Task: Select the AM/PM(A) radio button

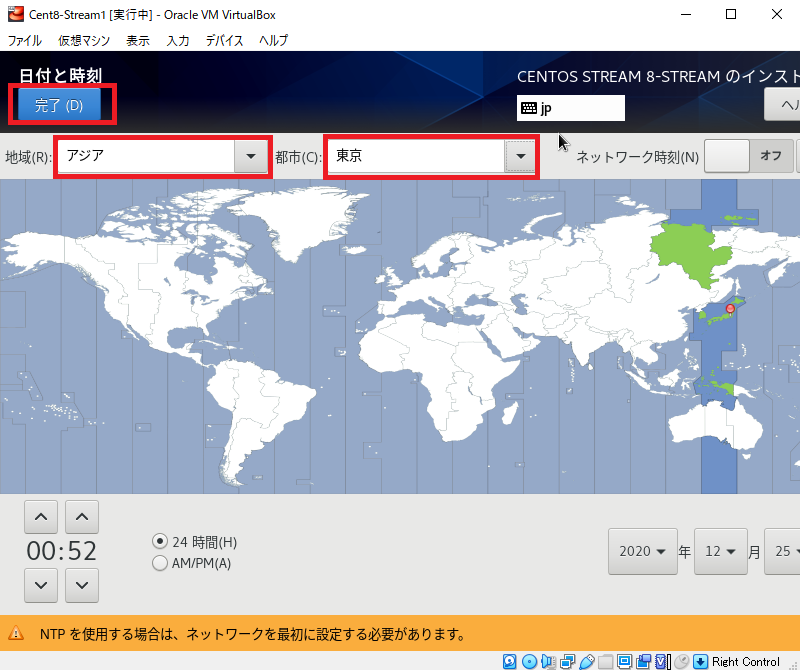Action: tap(160, 563)
